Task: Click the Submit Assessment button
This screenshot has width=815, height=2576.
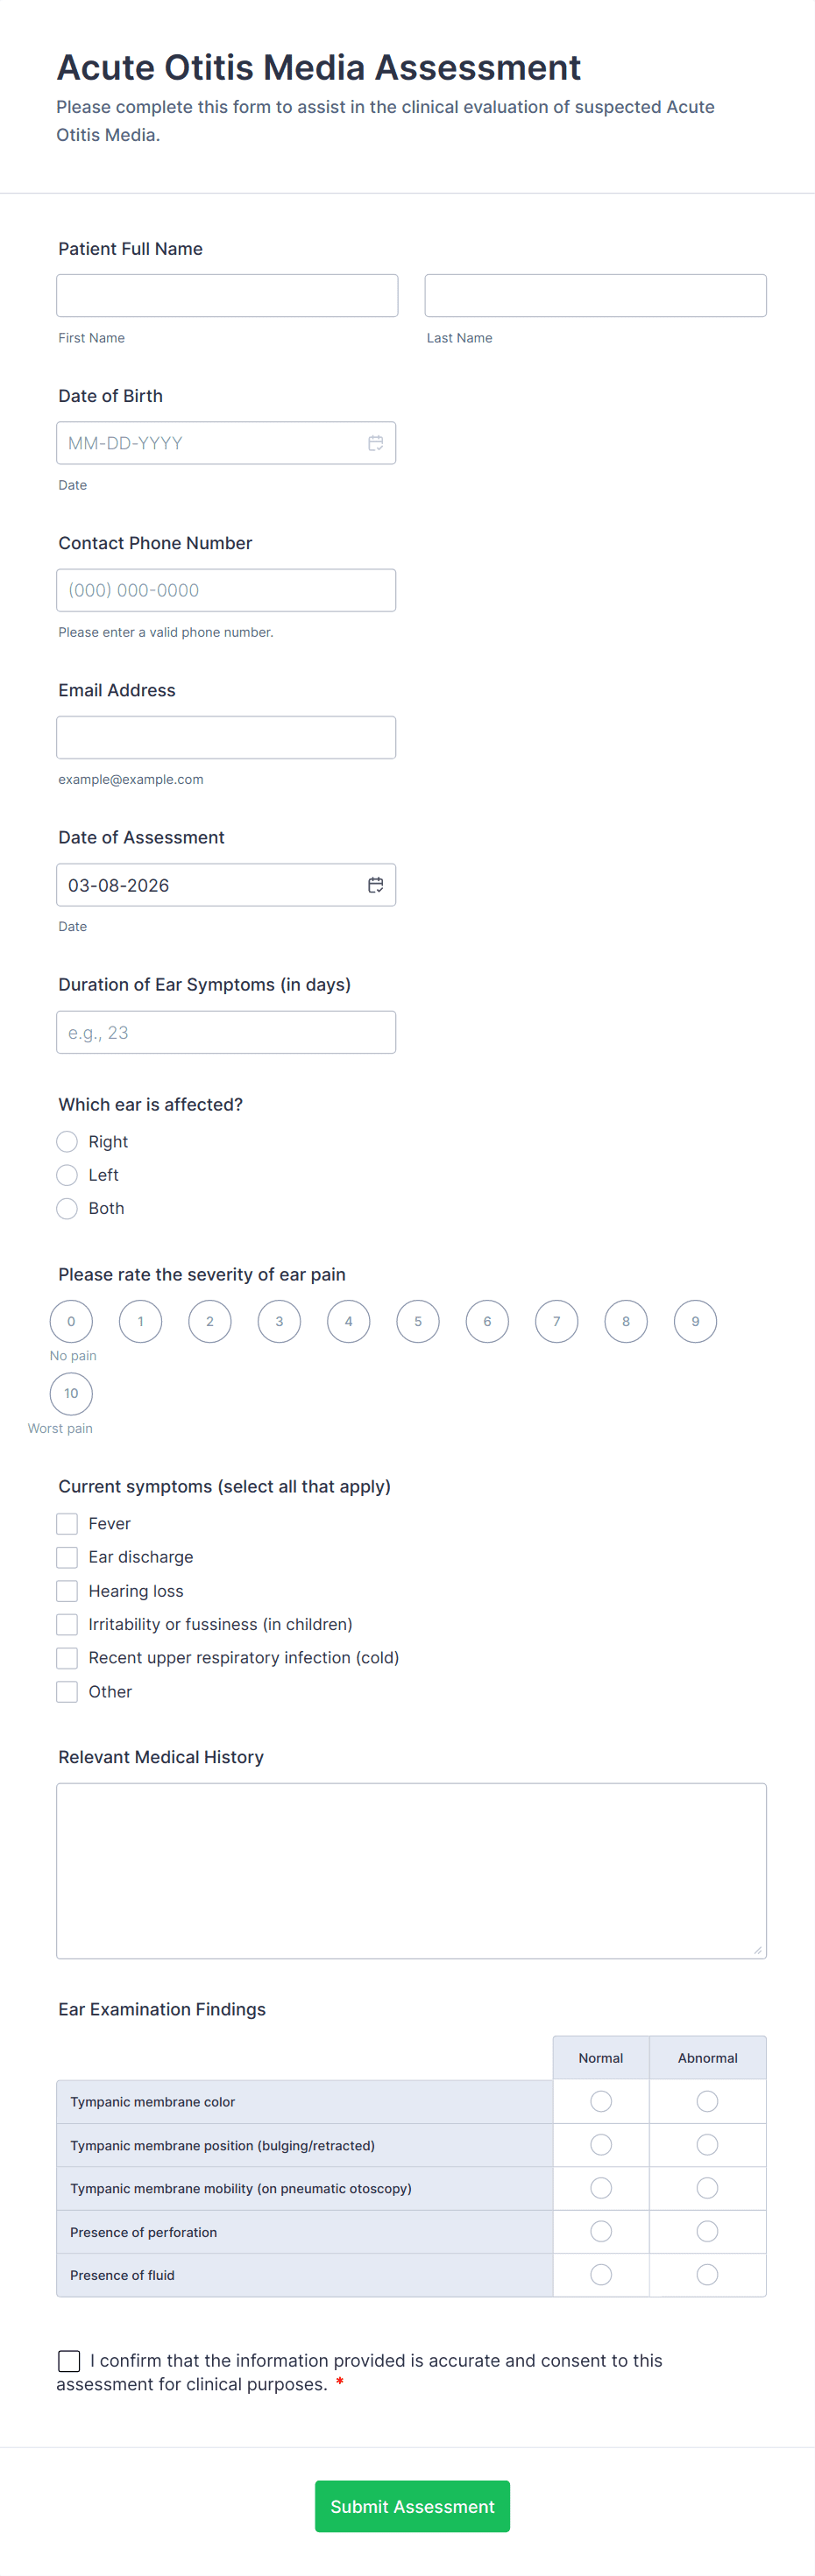Action: (x=412, y=2506)
